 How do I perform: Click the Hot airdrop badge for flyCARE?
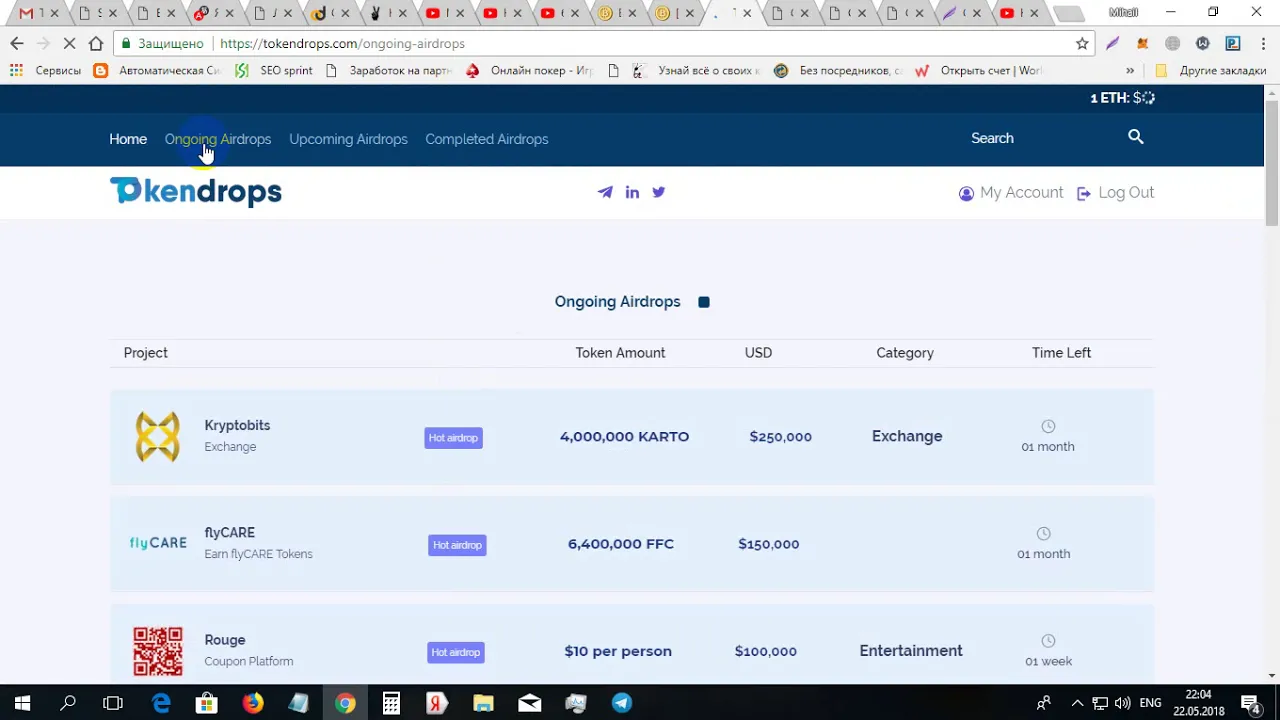click(x=457, y=545)
